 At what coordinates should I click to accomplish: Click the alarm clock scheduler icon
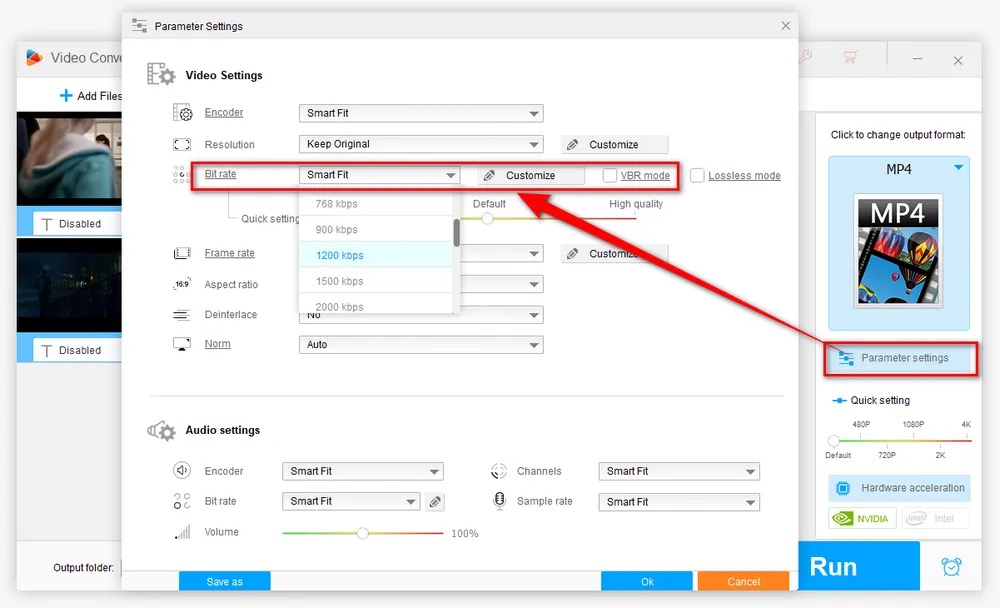tap(951, 567)
